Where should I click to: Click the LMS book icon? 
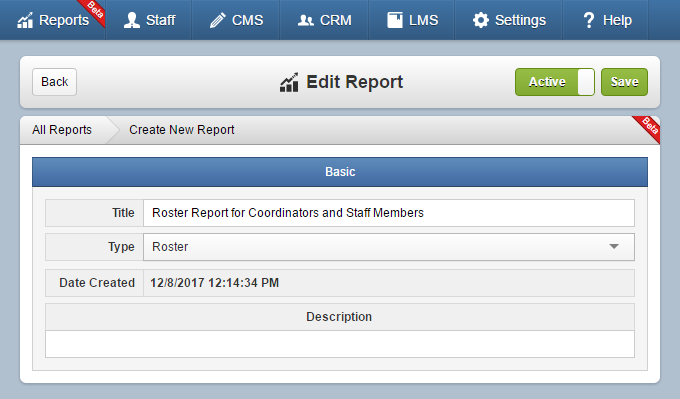395,20
